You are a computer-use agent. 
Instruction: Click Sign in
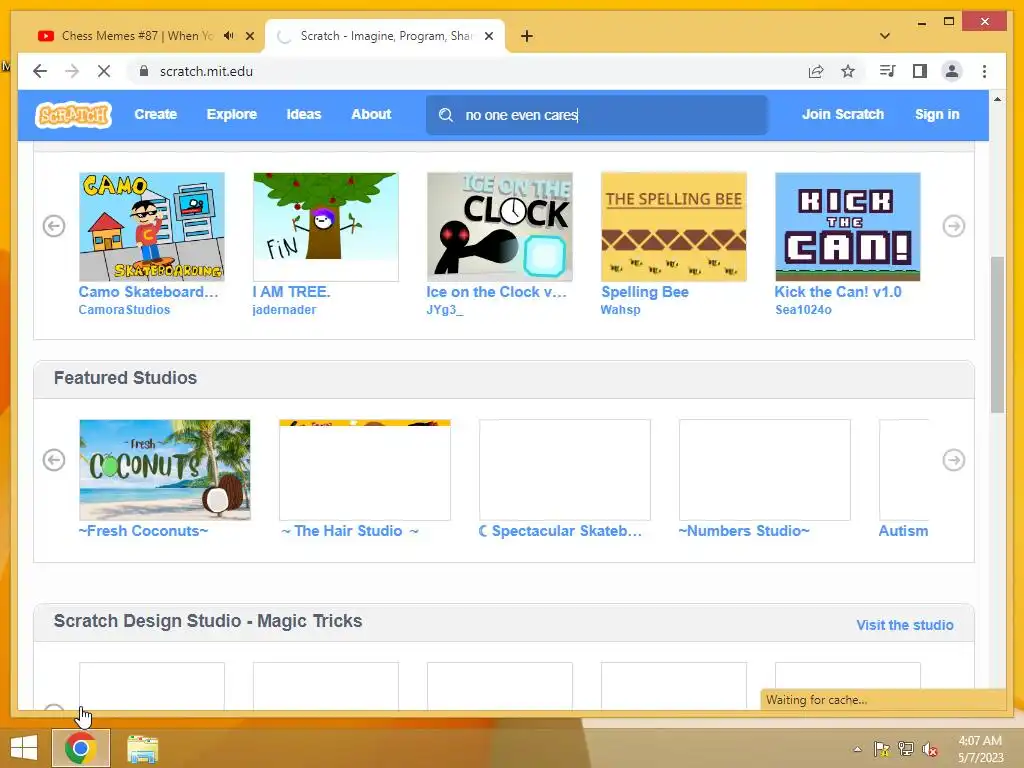pos(937,114)
